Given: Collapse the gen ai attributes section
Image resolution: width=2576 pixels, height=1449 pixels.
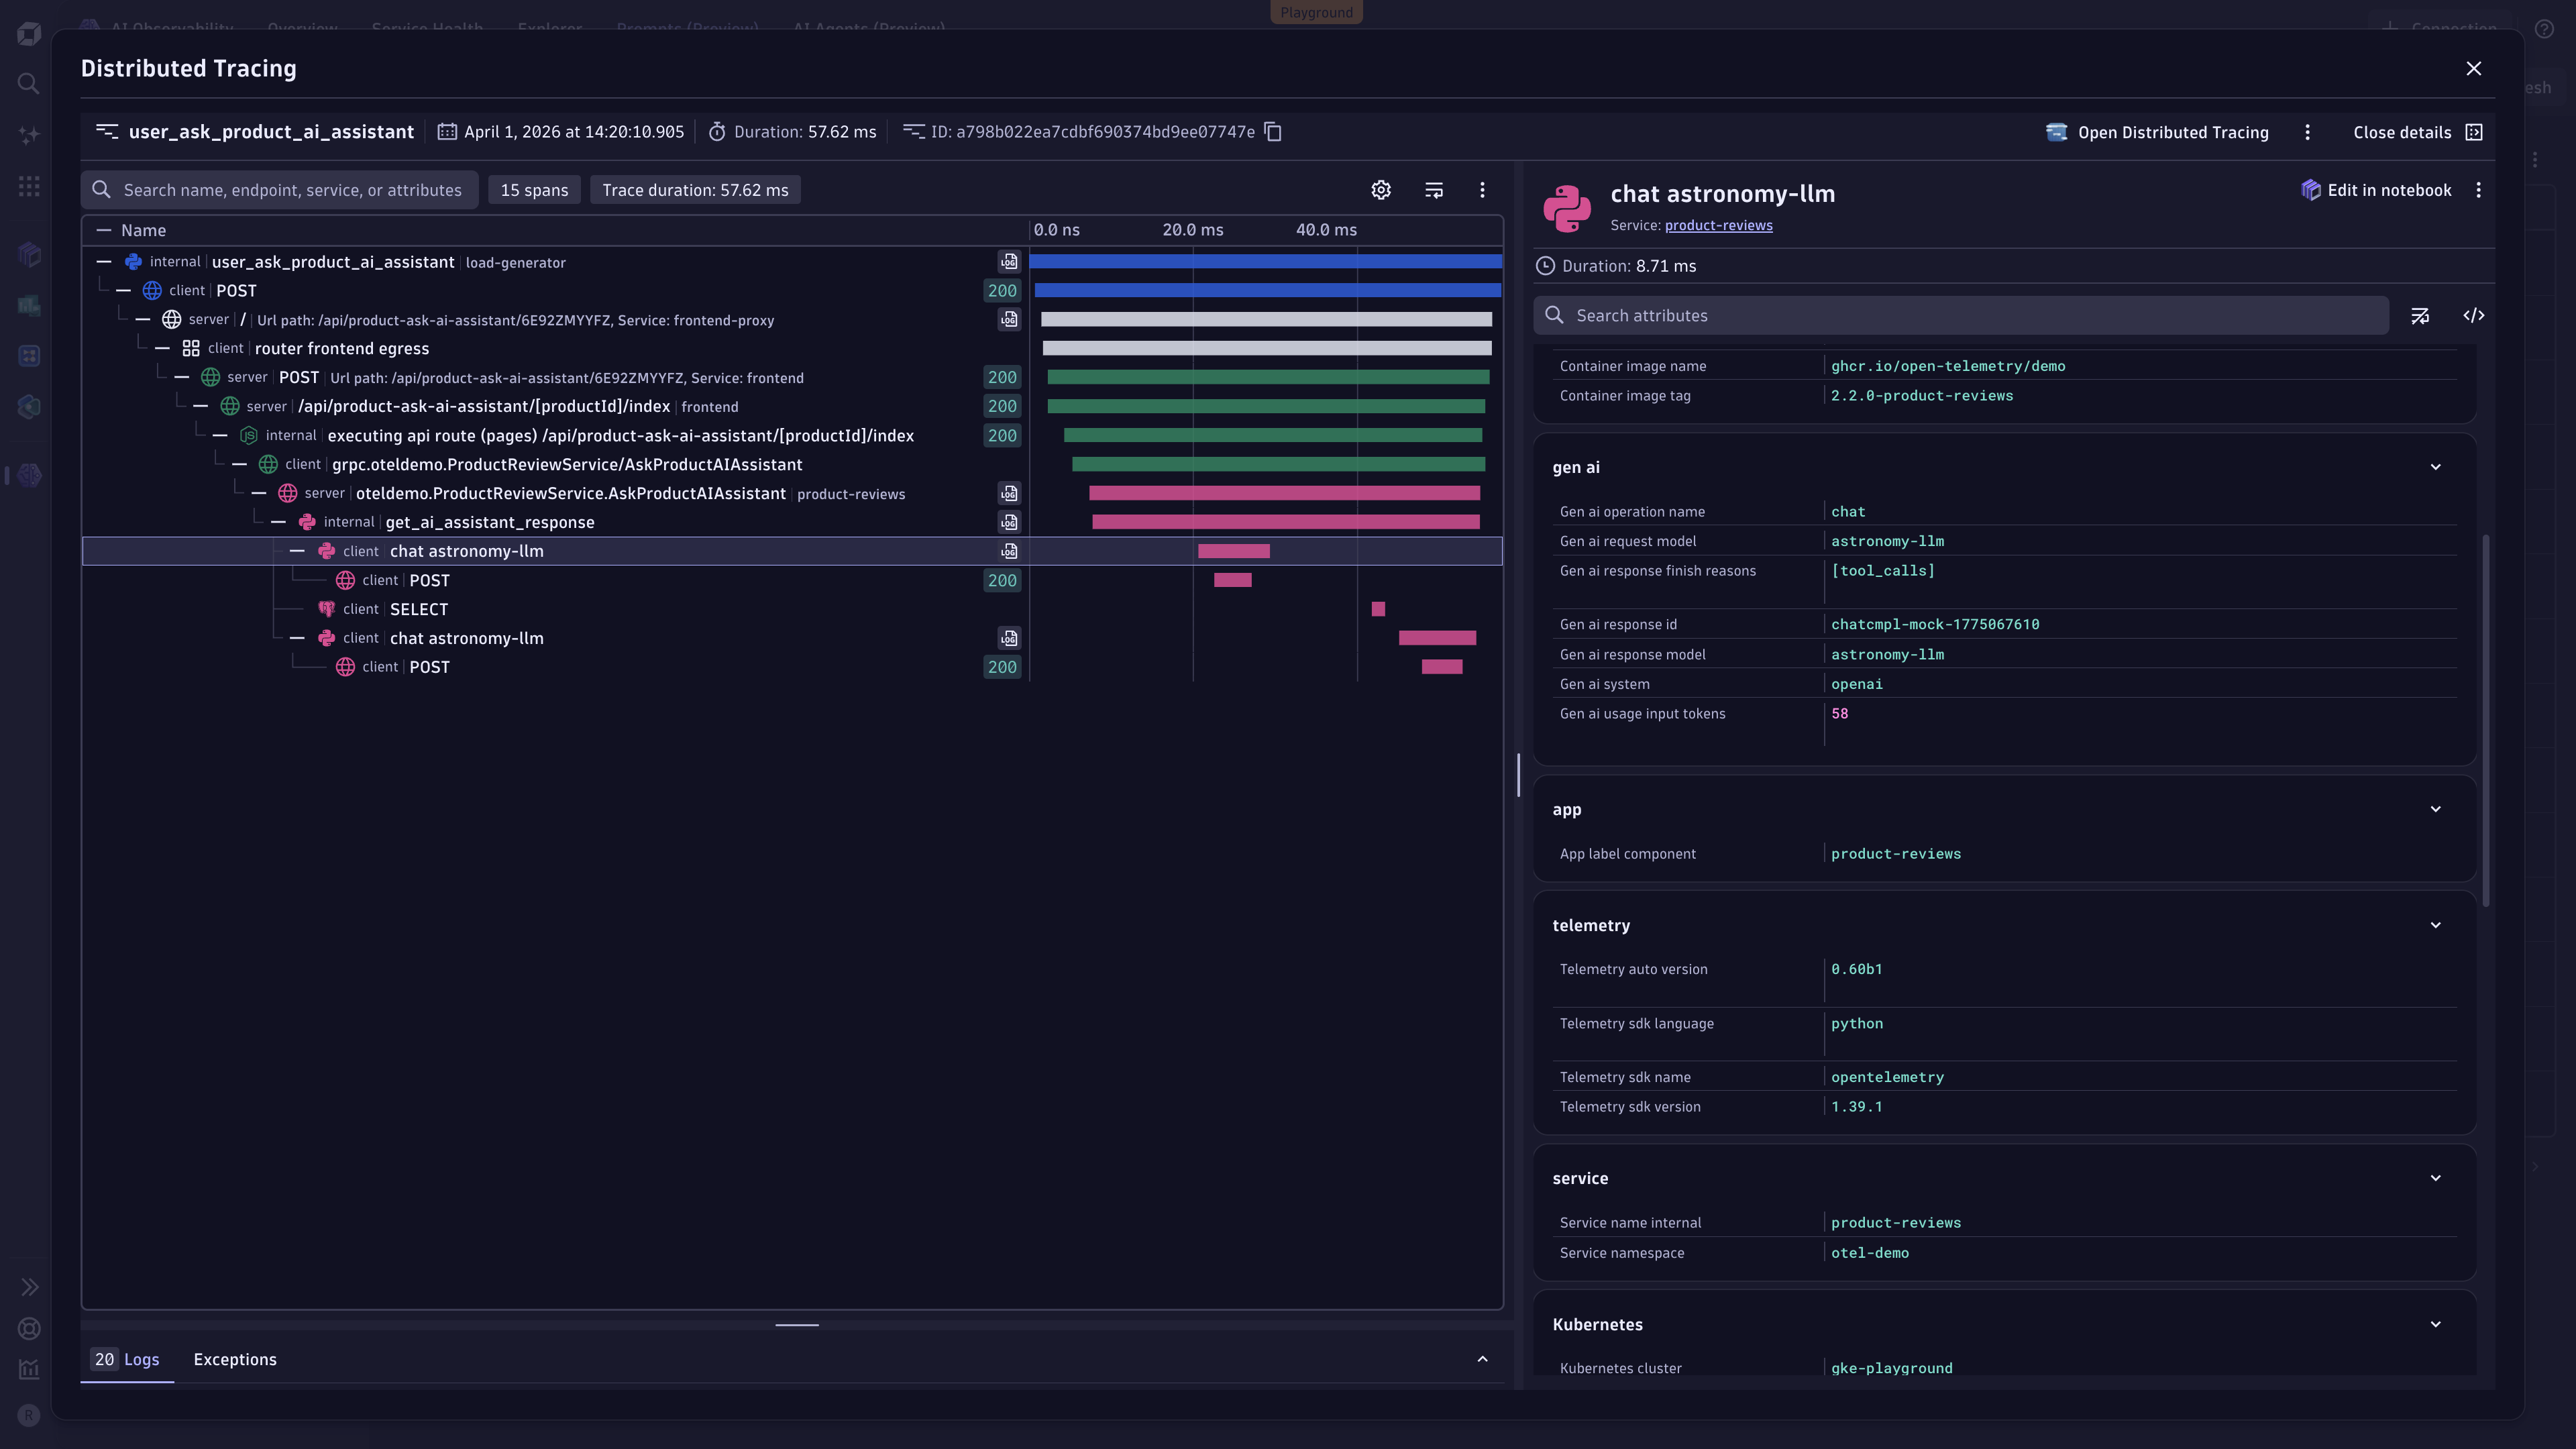Looking at the screenshot, I should pos(2435,466).
